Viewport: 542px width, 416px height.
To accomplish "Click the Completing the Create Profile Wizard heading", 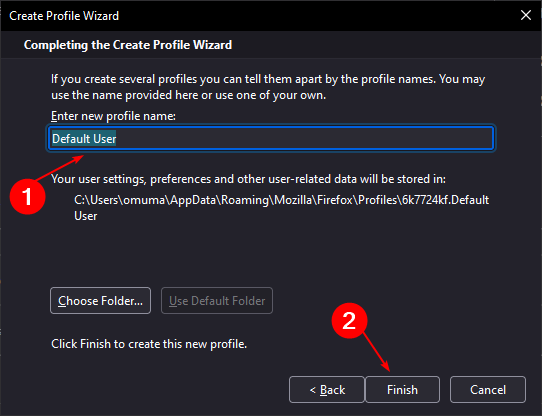I will click(128, 45).
